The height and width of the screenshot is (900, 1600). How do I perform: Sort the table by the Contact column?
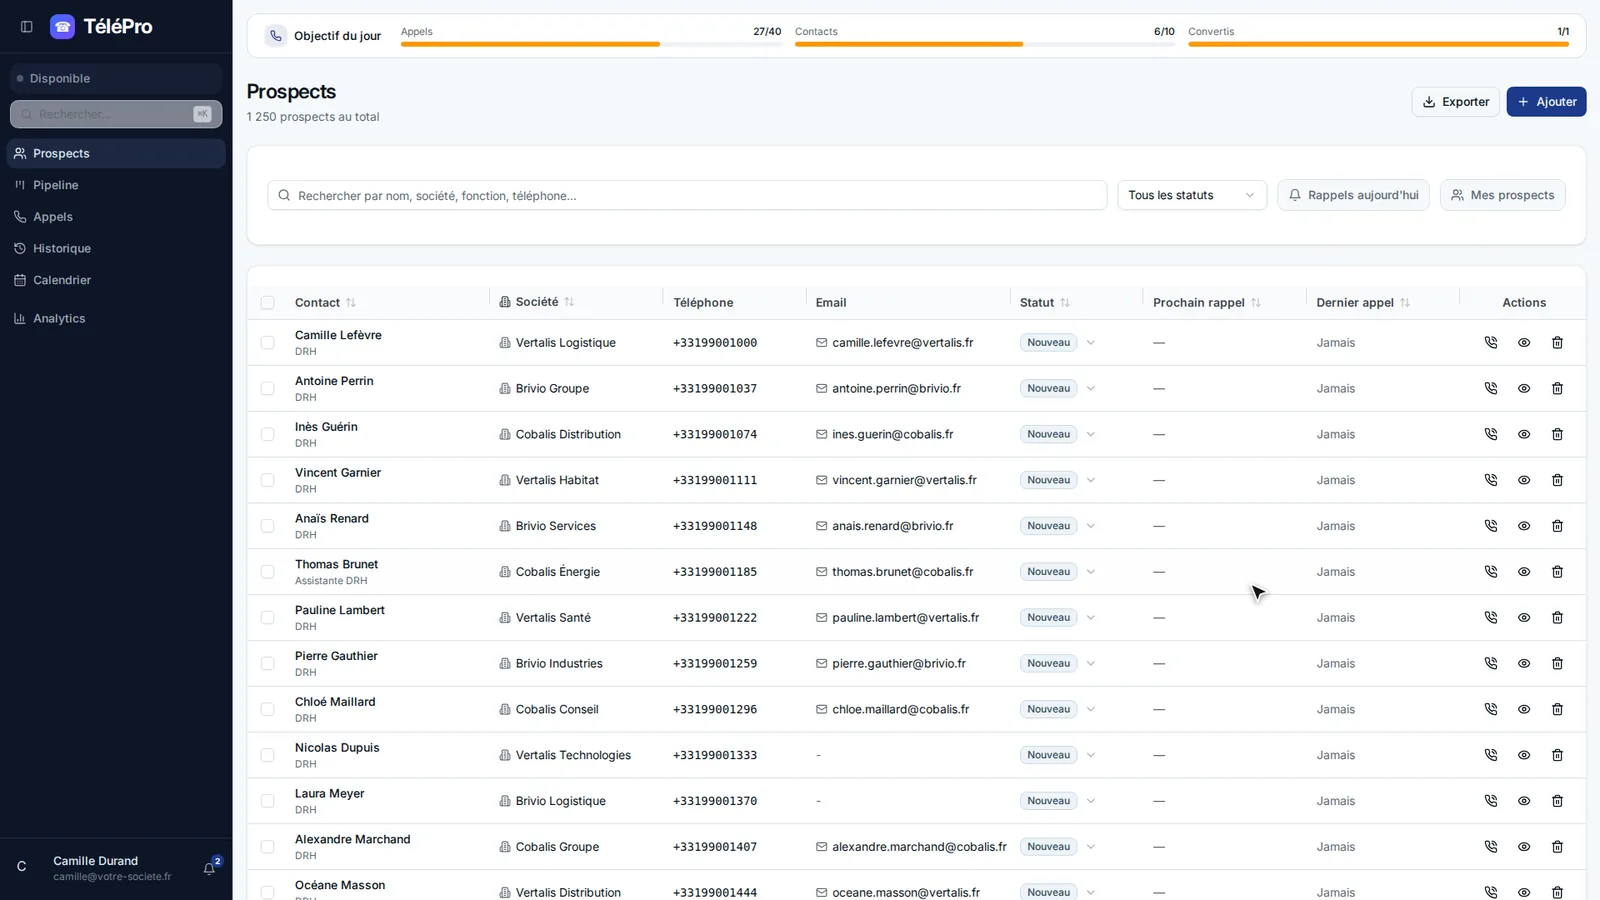pos(325,303)
